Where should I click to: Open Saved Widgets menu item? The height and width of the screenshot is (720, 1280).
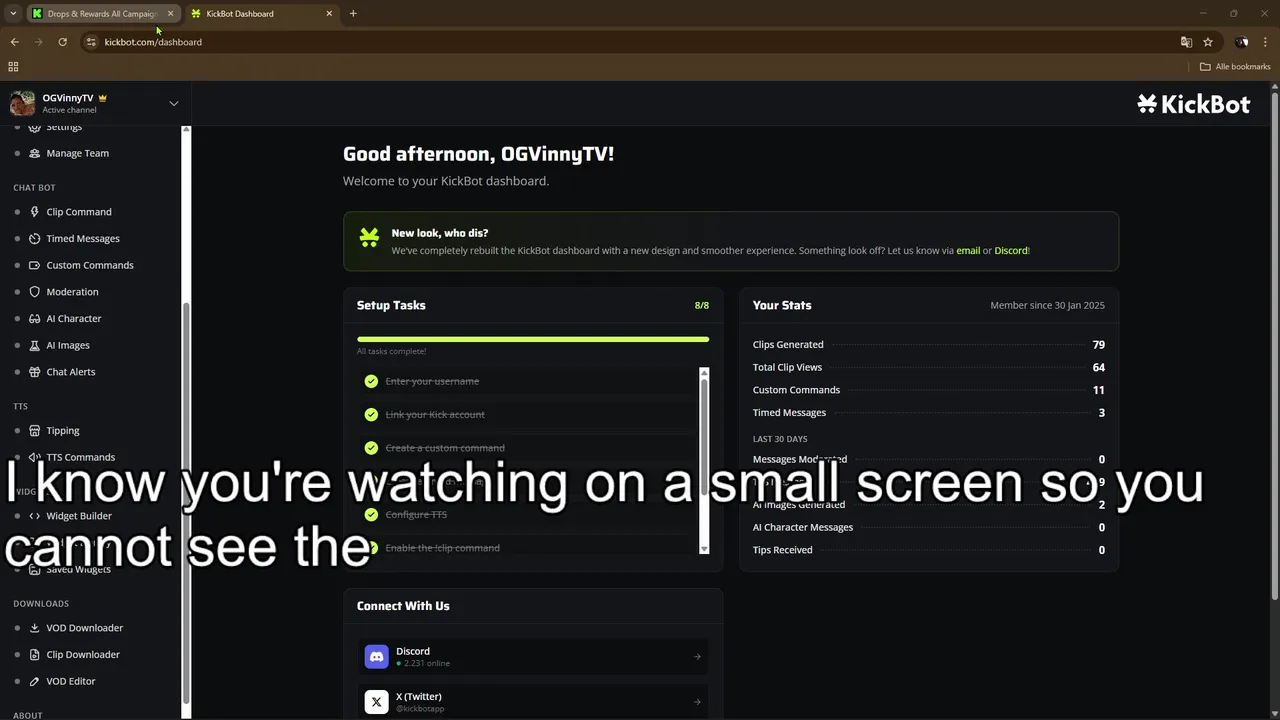coord(78,569)
